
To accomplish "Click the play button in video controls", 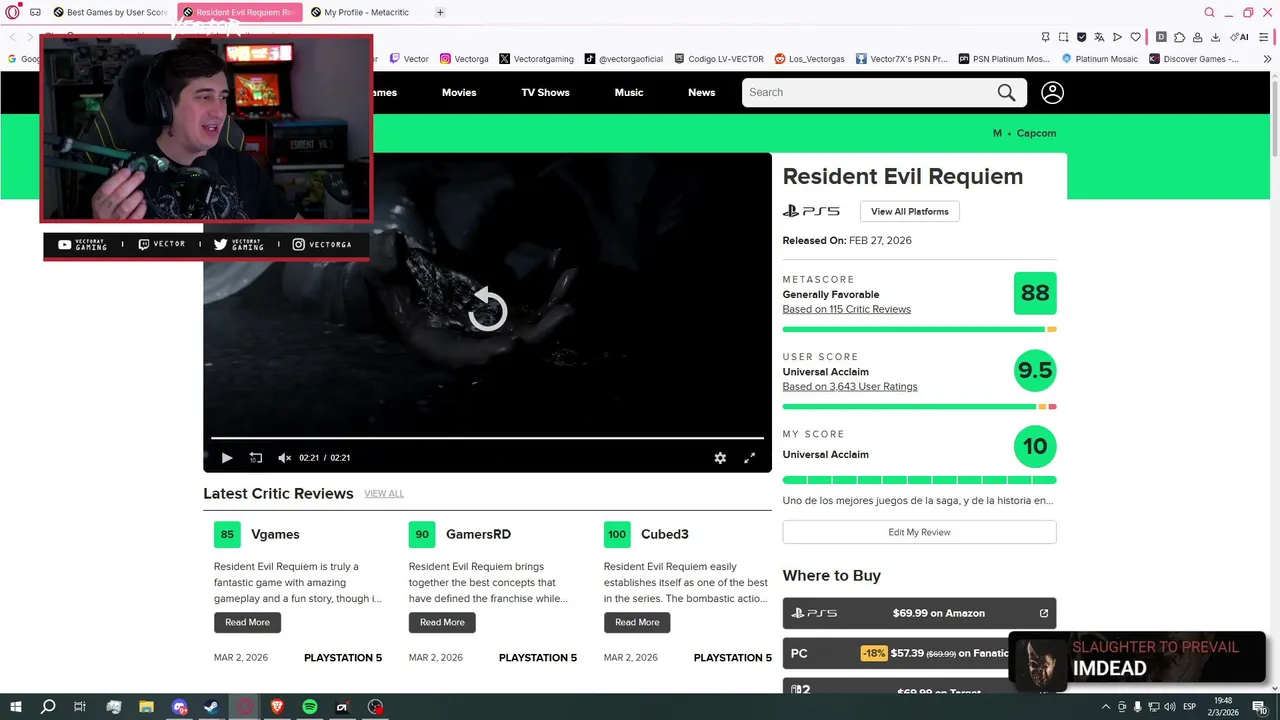I will tap(227, 458).
